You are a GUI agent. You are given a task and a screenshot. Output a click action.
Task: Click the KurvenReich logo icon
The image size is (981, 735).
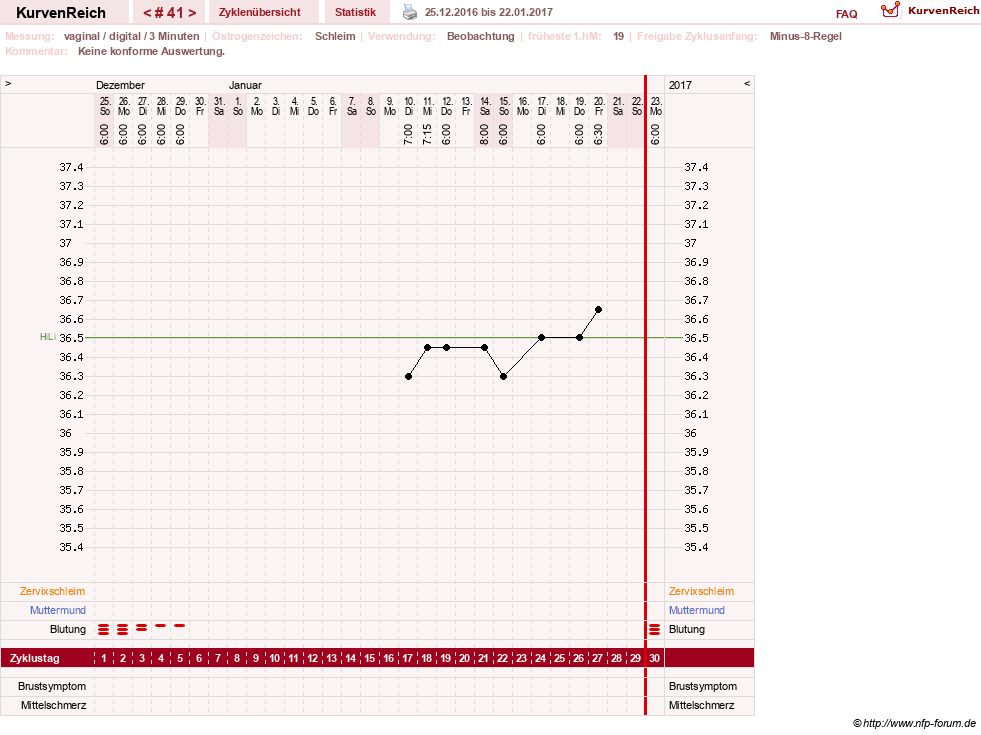click(890, 10)
